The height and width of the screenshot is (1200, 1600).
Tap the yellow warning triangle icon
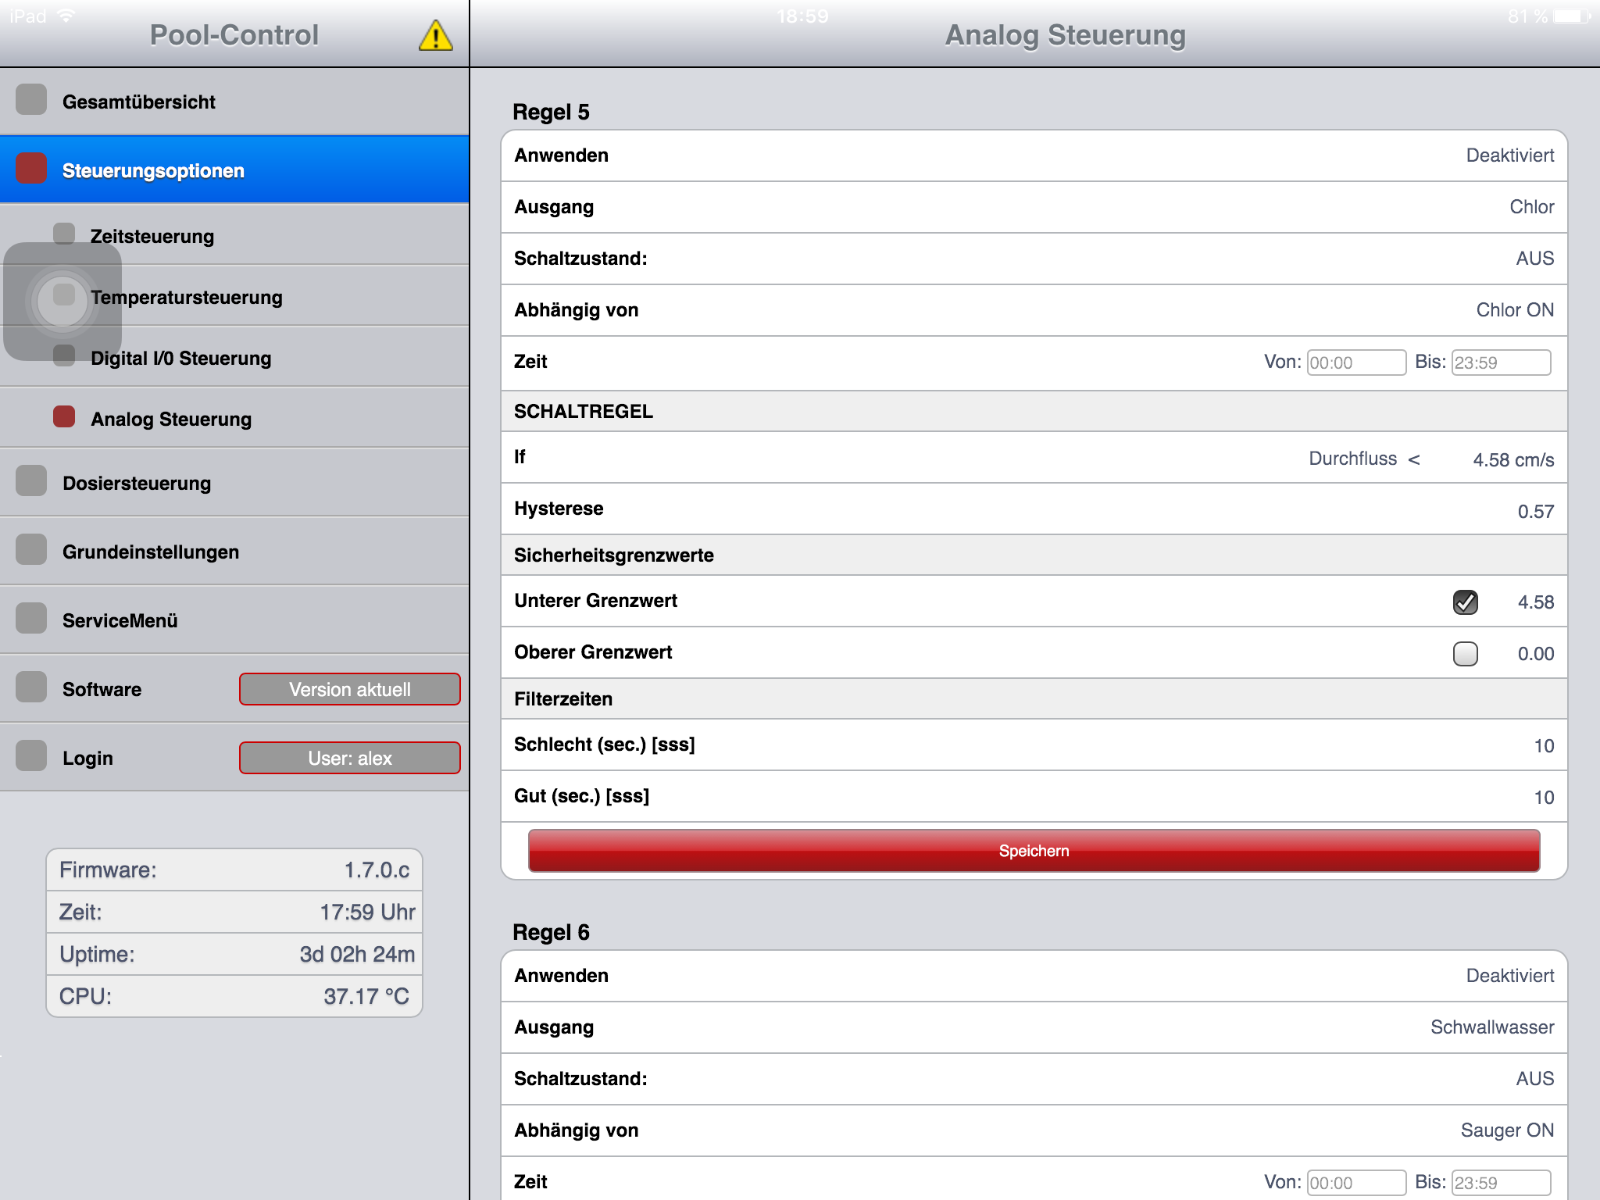pyautogui.click(x=435, y=36)
